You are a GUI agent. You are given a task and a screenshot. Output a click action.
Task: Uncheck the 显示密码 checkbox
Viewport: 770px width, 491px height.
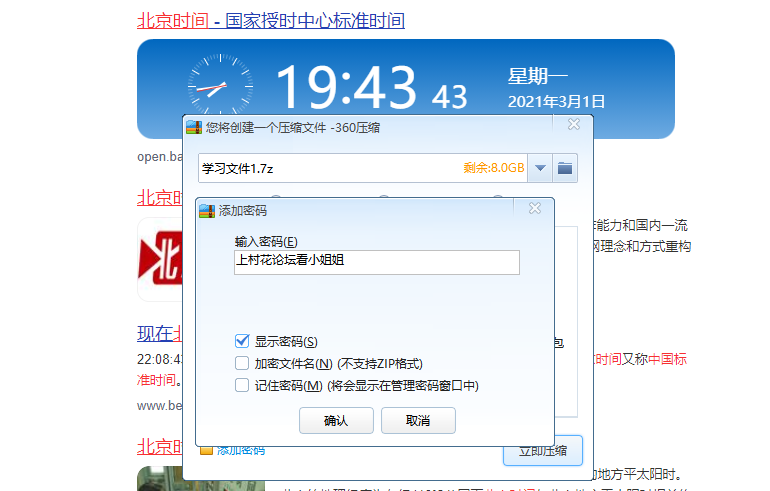click(241, 341)
